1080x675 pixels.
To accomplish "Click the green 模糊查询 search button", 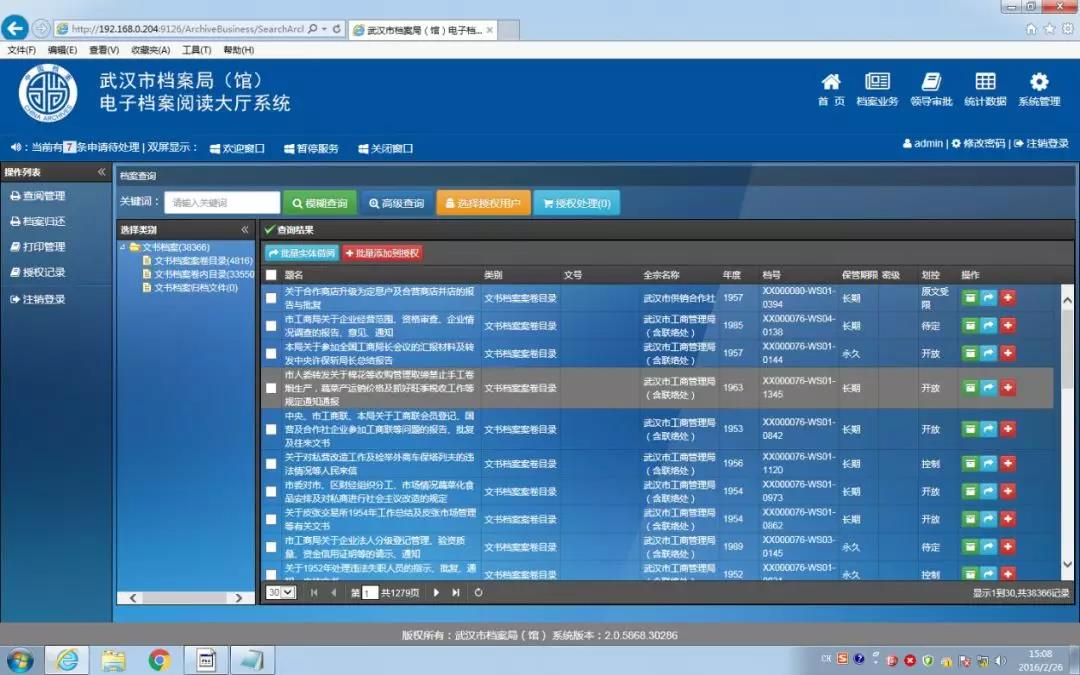I will (x=320, y=203).
